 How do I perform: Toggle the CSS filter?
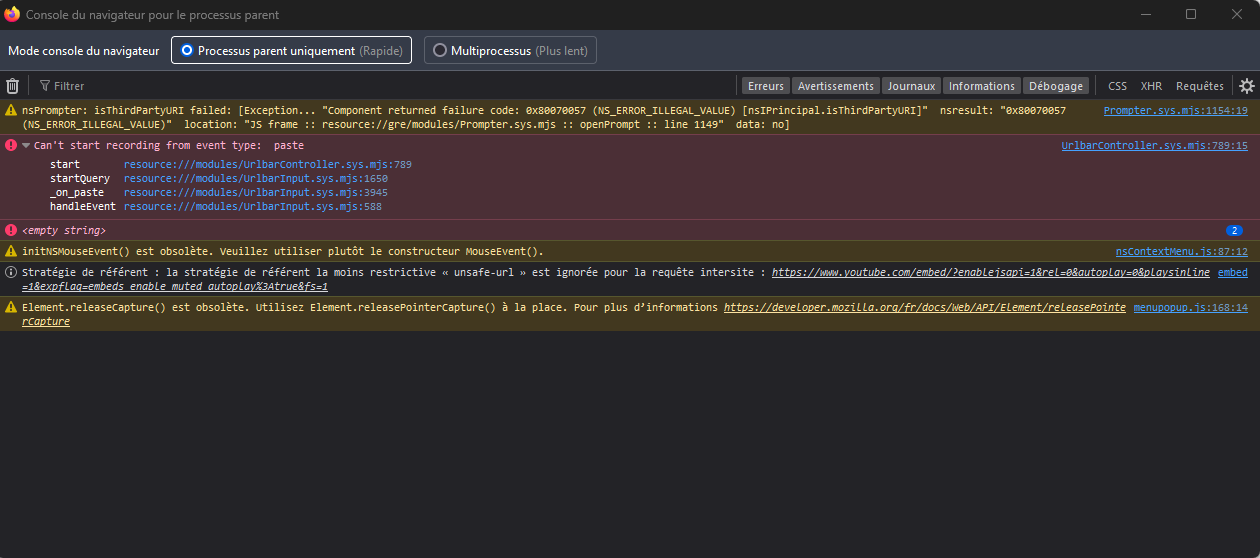click(1117, 86)
